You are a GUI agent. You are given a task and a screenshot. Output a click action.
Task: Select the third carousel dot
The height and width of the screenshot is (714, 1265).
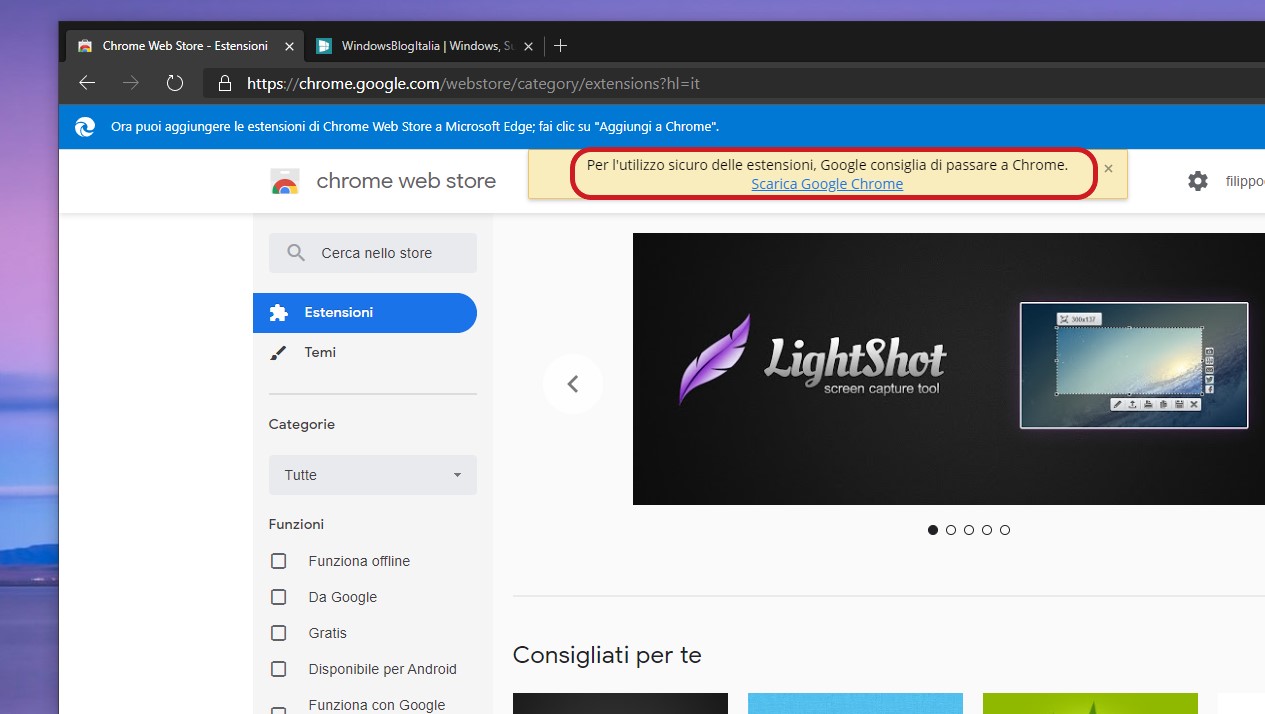pos(969,530)
